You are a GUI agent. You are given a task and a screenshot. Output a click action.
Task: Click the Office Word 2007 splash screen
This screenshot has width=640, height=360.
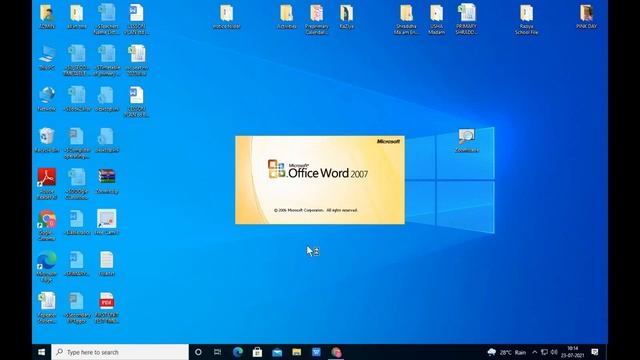click(x=320, y=180)
